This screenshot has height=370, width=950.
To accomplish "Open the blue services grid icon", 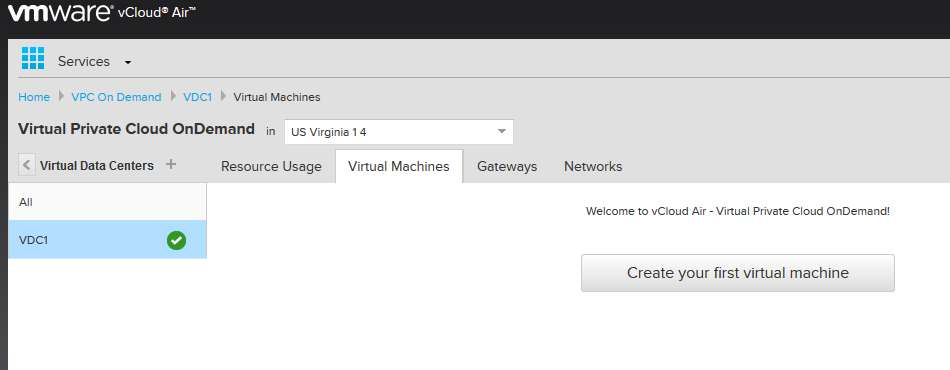I will pos(33,58).
